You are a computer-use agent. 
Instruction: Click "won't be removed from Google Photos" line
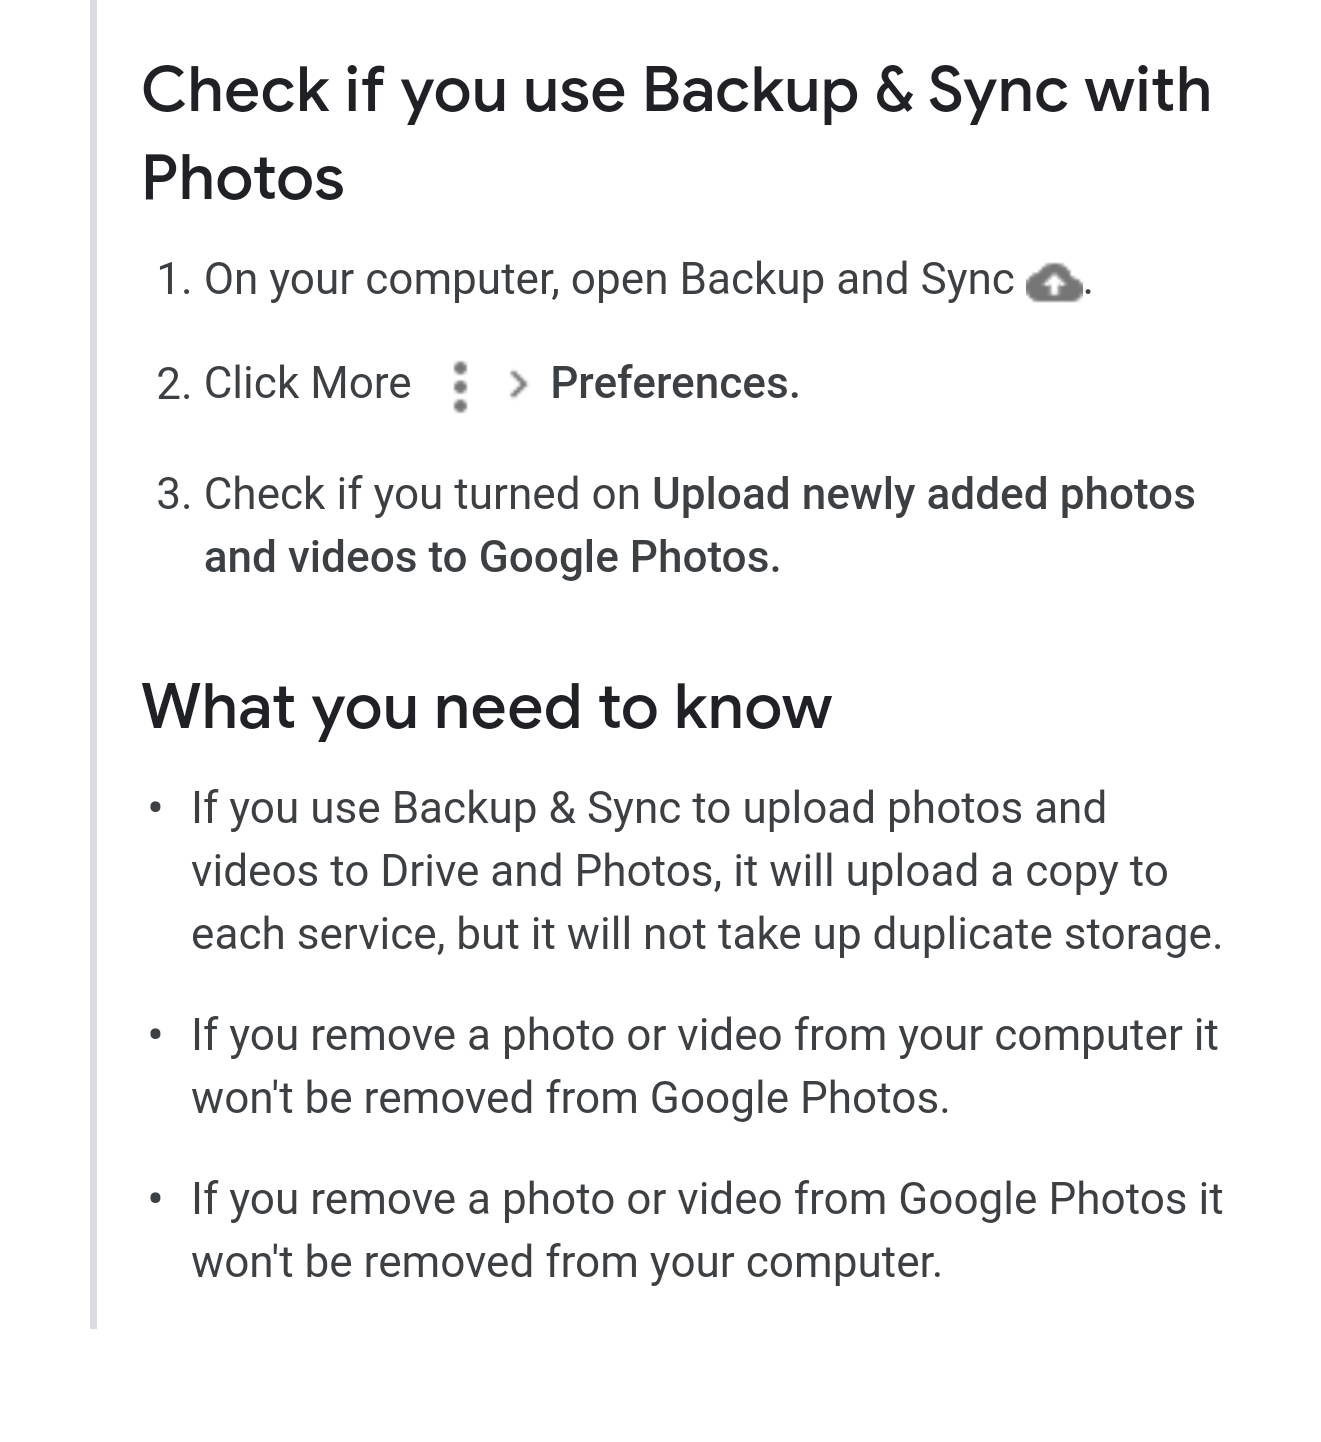pyautogui.click(x=570, y=1098)
